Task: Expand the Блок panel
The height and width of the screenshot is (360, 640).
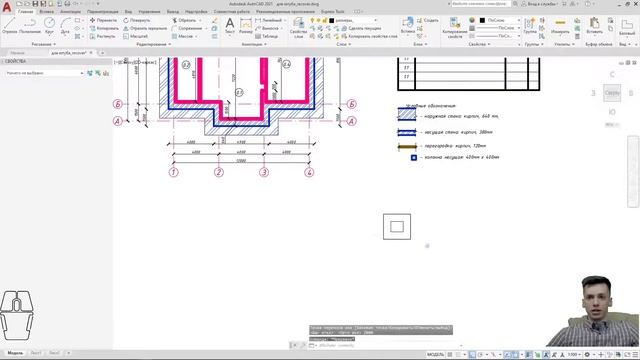Action: point(420,44)
